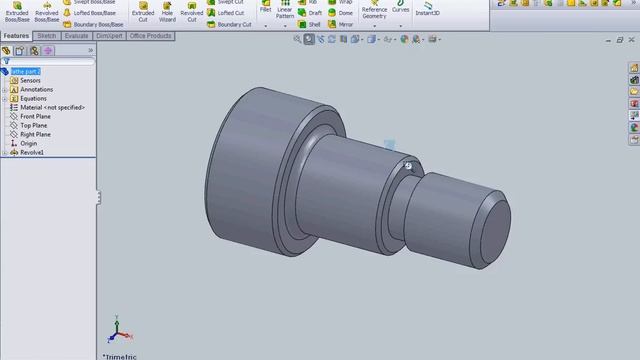Image resolution: width=640 pixels, height=360 pixels.
Task: Select Material <not specified> entry
Action: 53,107
